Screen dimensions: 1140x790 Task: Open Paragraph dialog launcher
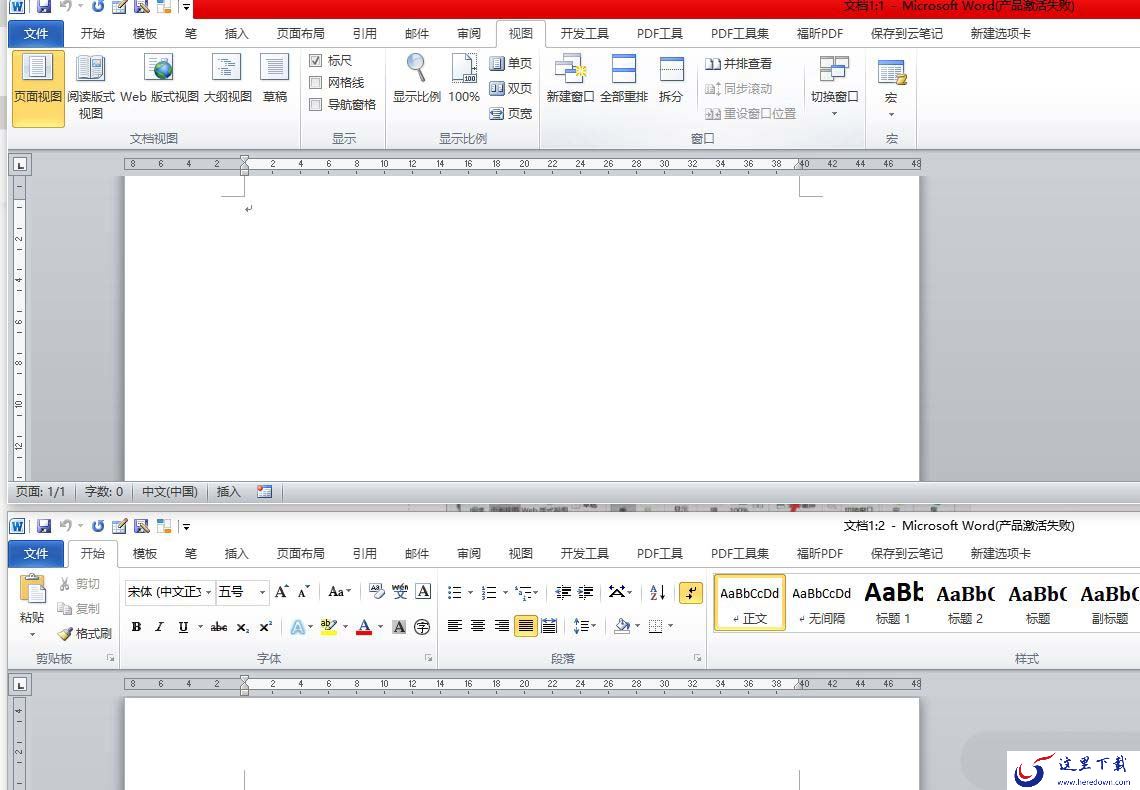pos(697,658)
